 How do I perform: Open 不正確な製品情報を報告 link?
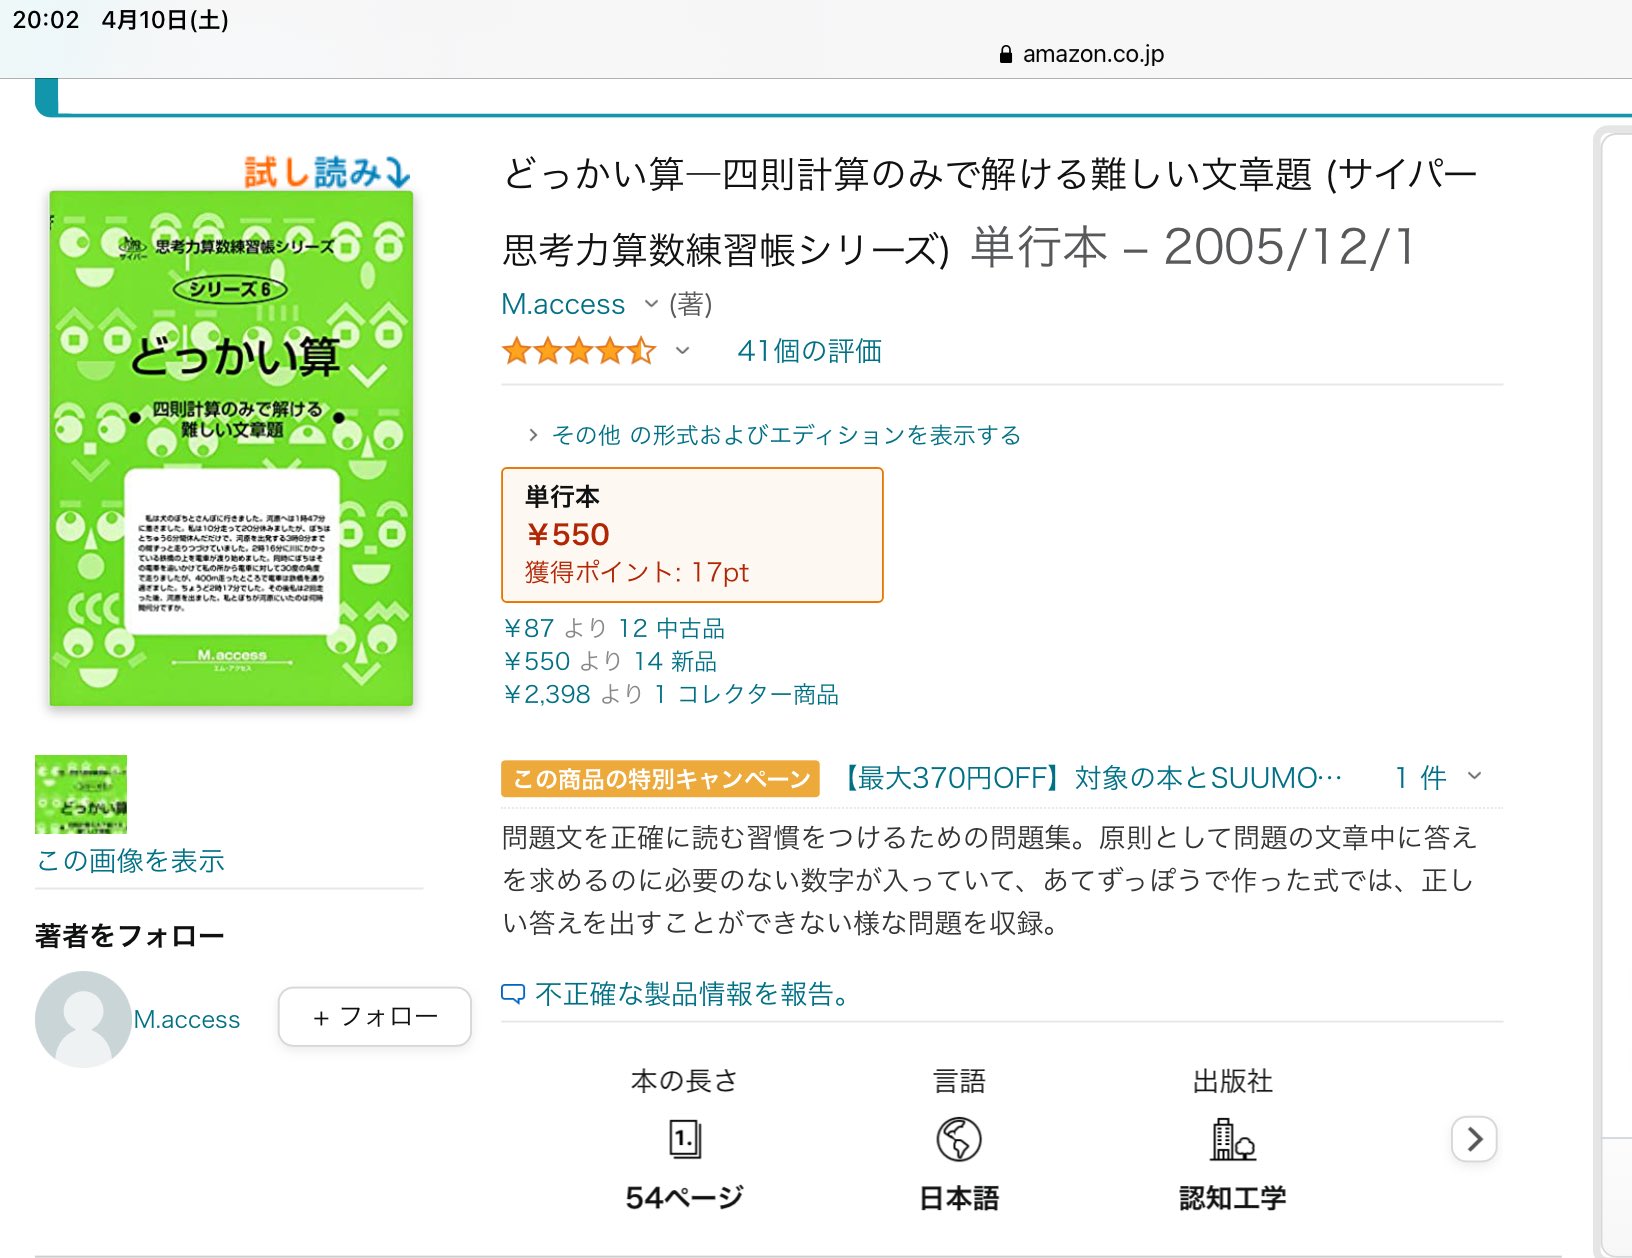coord(692,994)
